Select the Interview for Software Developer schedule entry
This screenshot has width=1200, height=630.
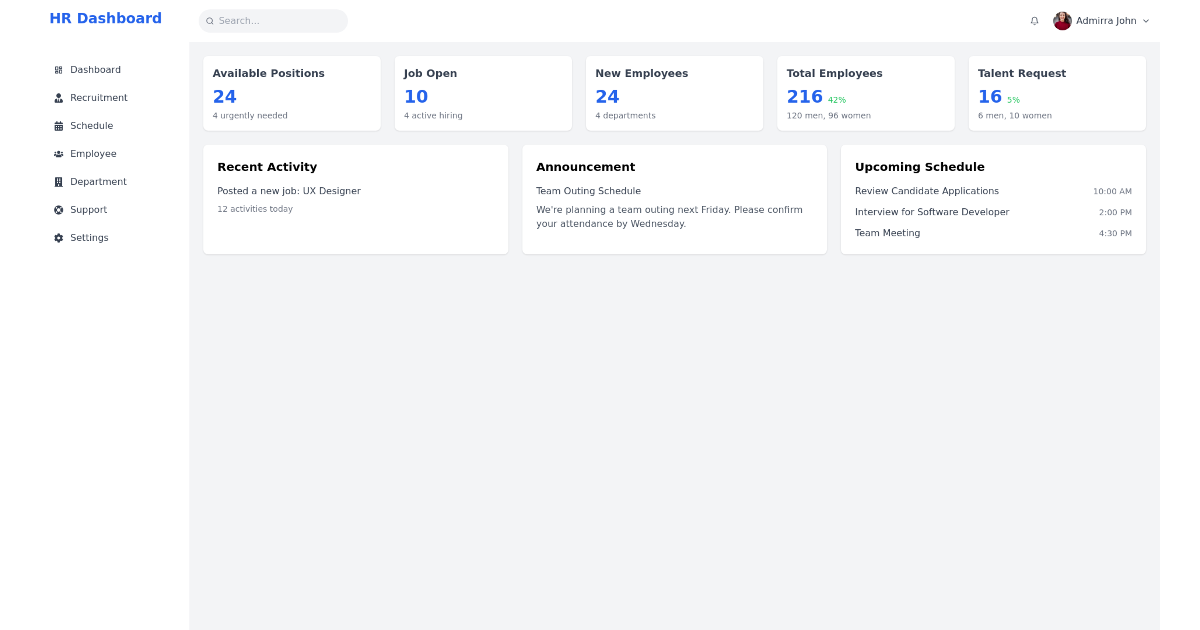click(932, 212)
